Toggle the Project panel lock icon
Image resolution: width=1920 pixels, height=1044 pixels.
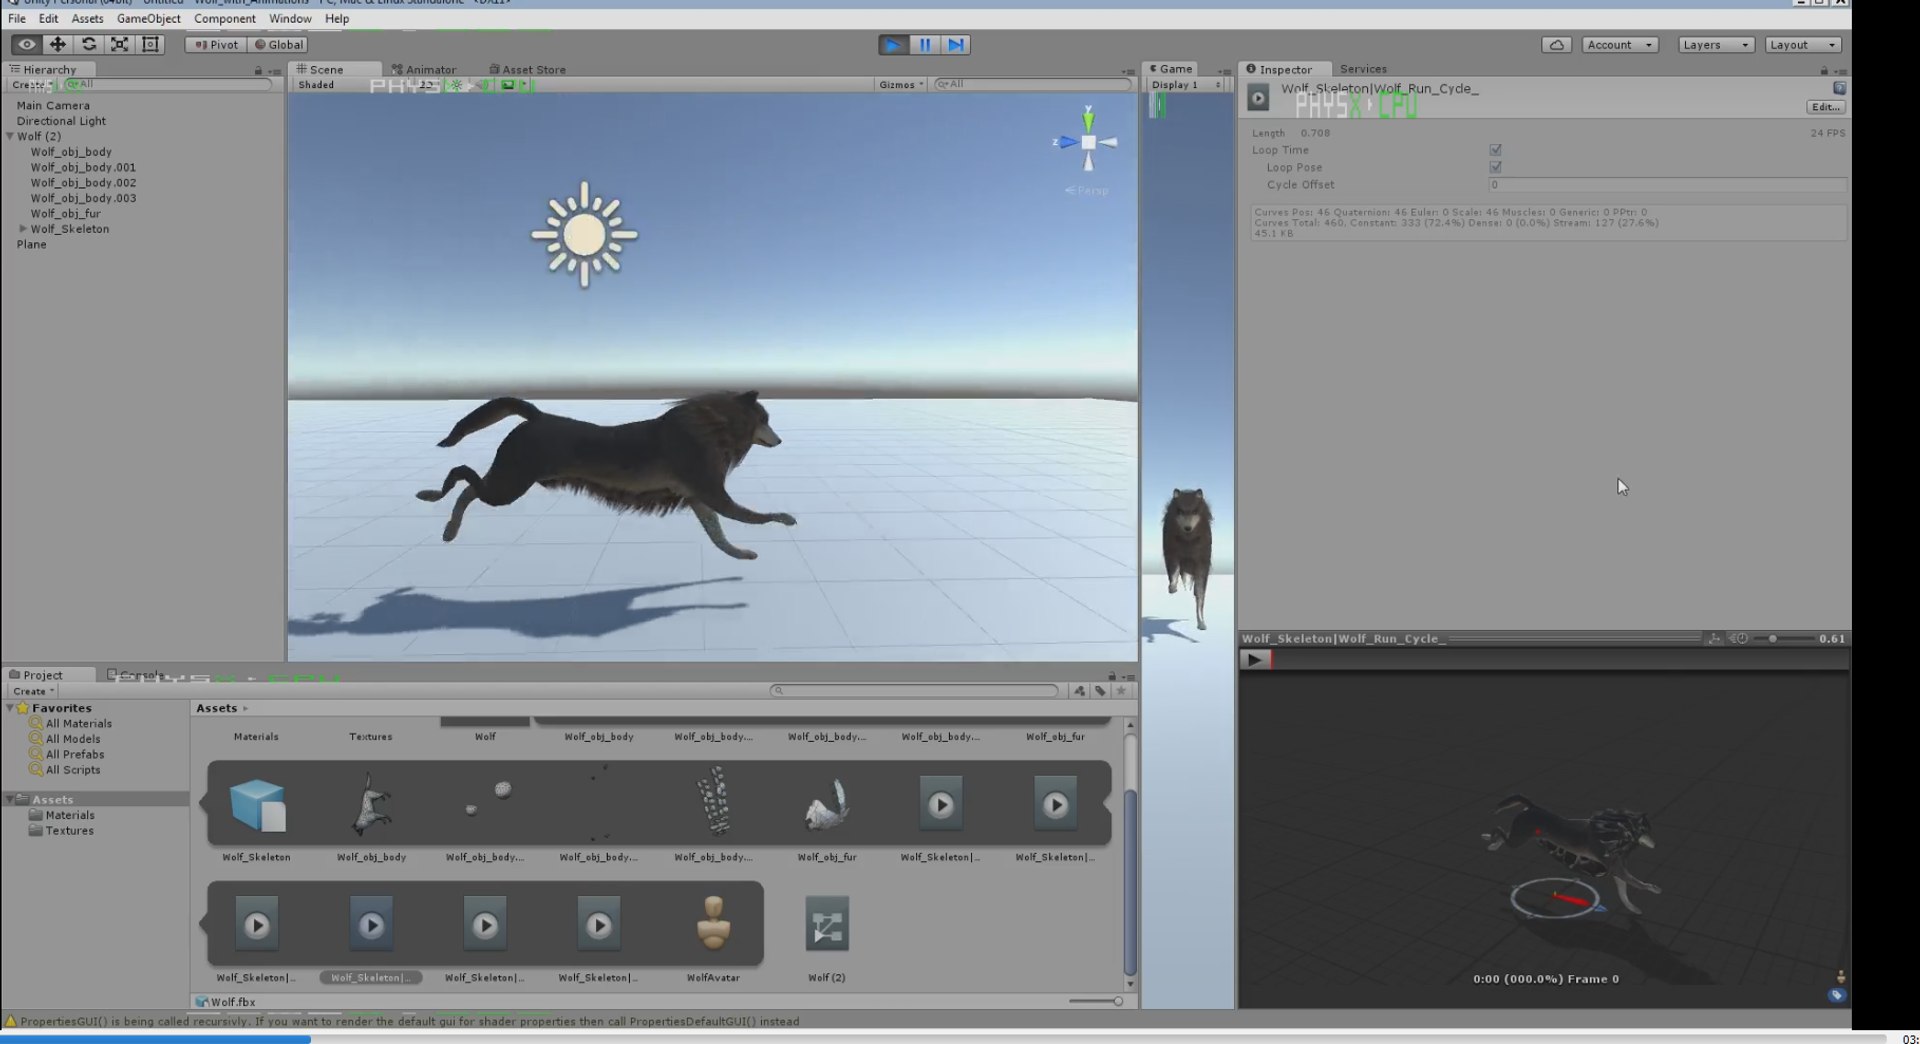click(x=1111, y=676)
